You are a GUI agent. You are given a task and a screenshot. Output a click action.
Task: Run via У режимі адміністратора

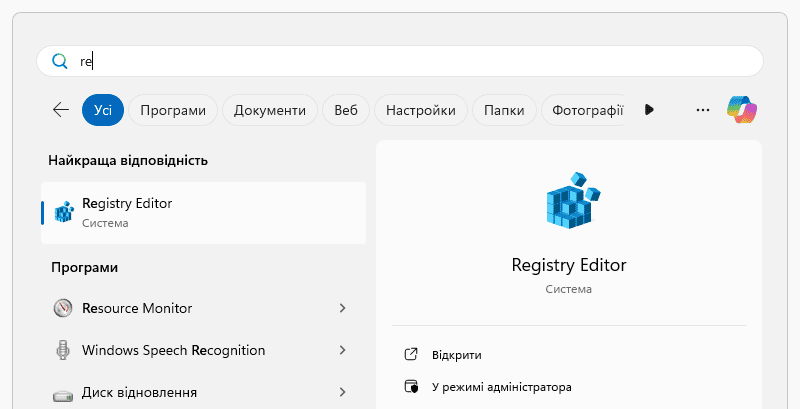tap(501, 386)
